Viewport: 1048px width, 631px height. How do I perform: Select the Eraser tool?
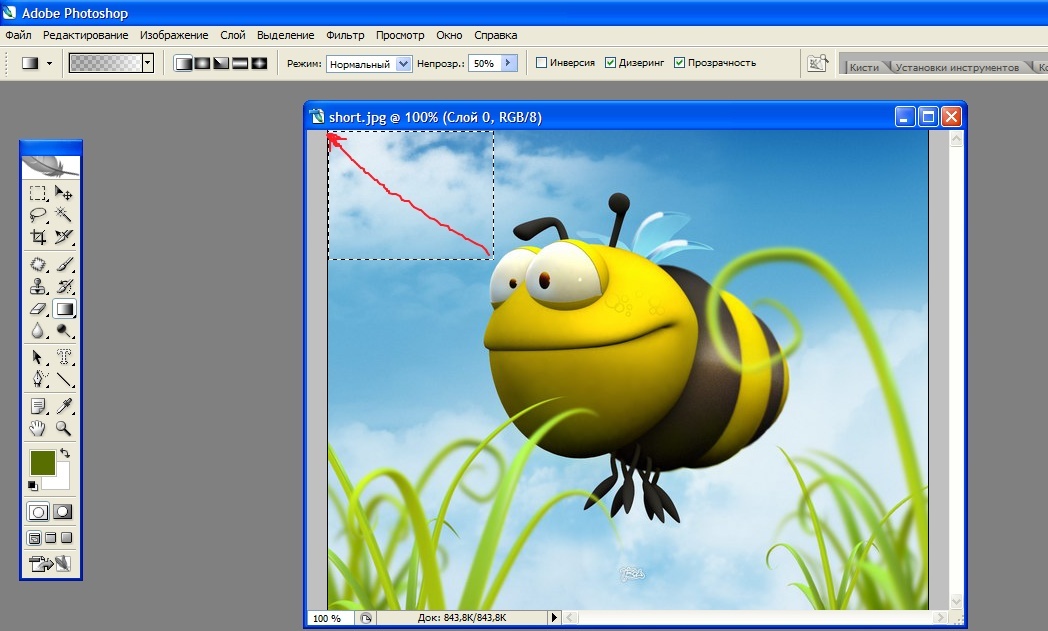(38, 309)
